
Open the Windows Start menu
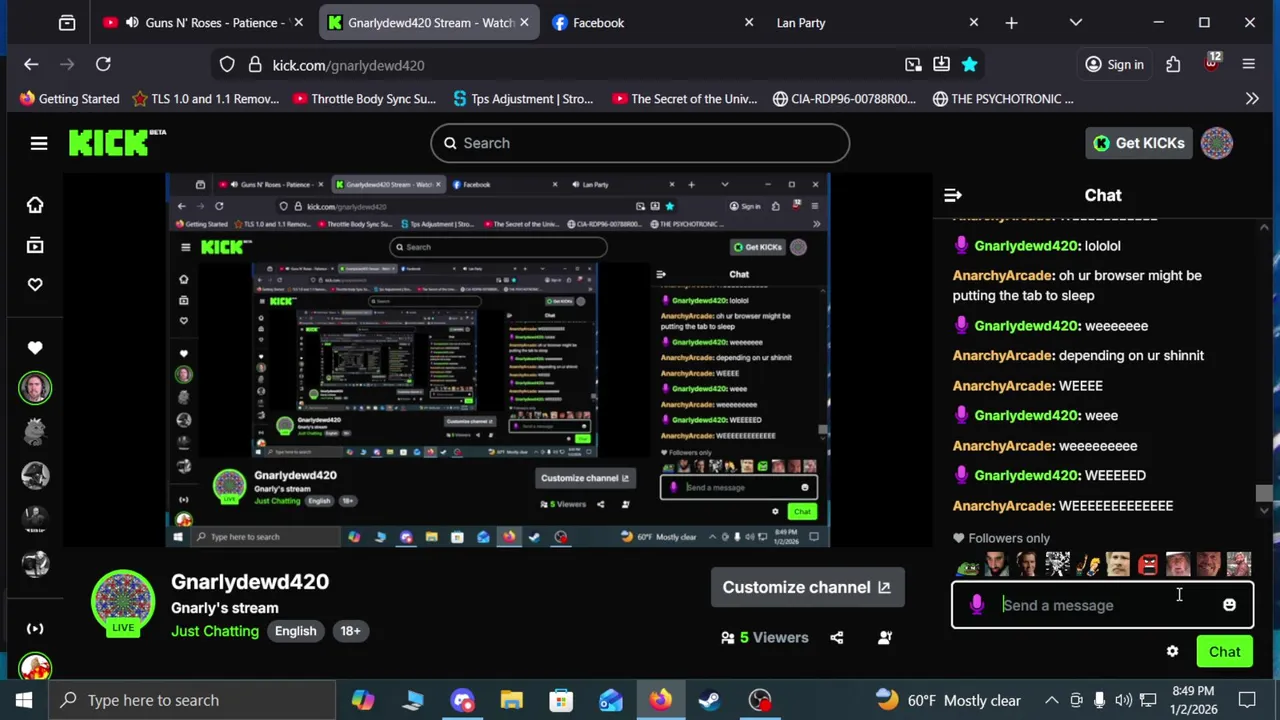(x=23, y=700)
